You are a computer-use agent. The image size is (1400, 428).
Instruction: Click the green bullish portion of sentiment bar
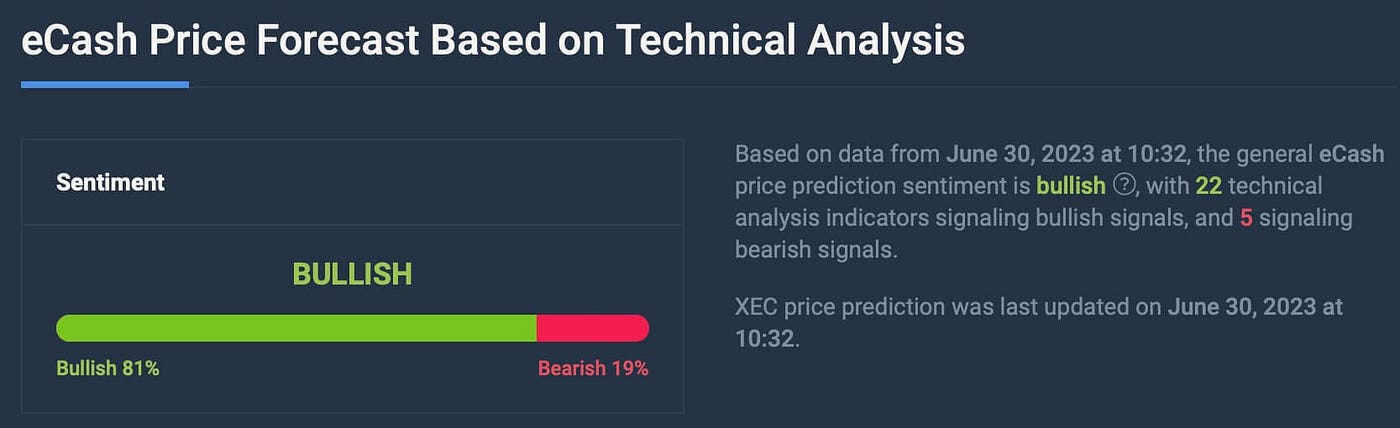point(296,328)
